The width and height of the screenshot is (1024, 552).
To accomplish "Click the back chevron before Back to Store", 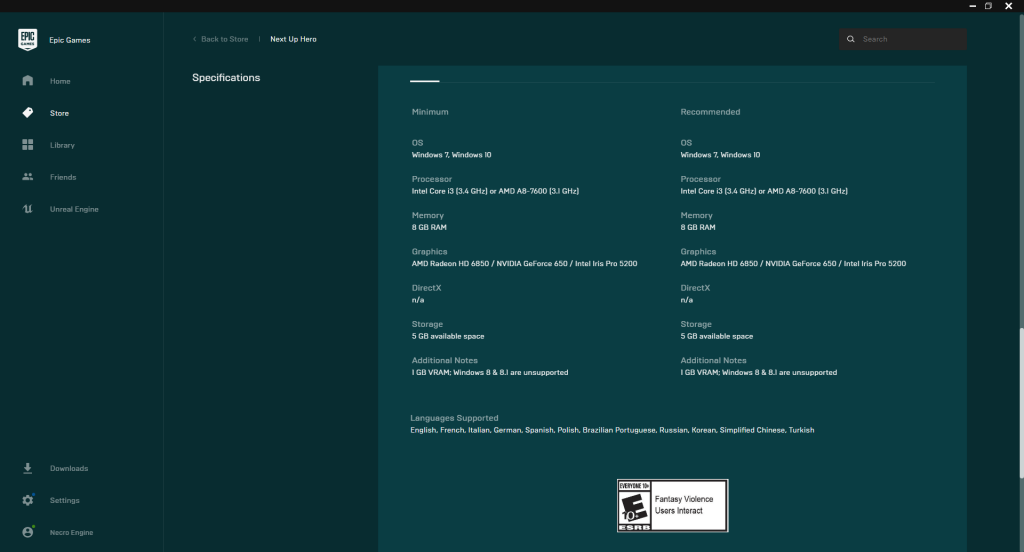I will [x=195, y=39].
